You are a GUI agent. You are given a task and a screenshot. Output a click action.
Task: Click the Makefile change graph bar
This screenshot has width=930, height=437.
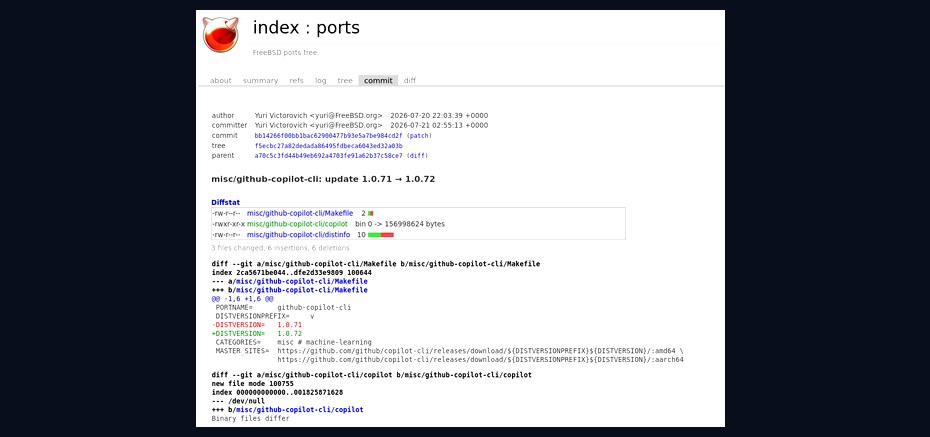(x=371, y=213)
